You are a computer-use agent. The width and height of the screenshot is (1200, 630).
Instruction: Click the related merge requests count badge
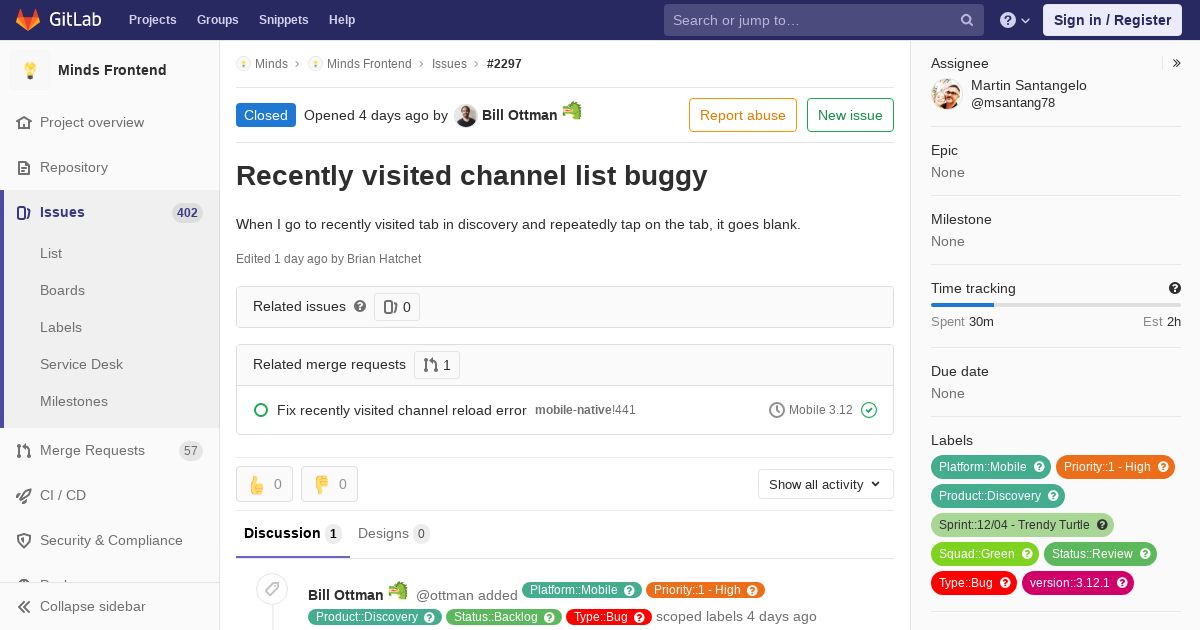(x=437, y=365)
